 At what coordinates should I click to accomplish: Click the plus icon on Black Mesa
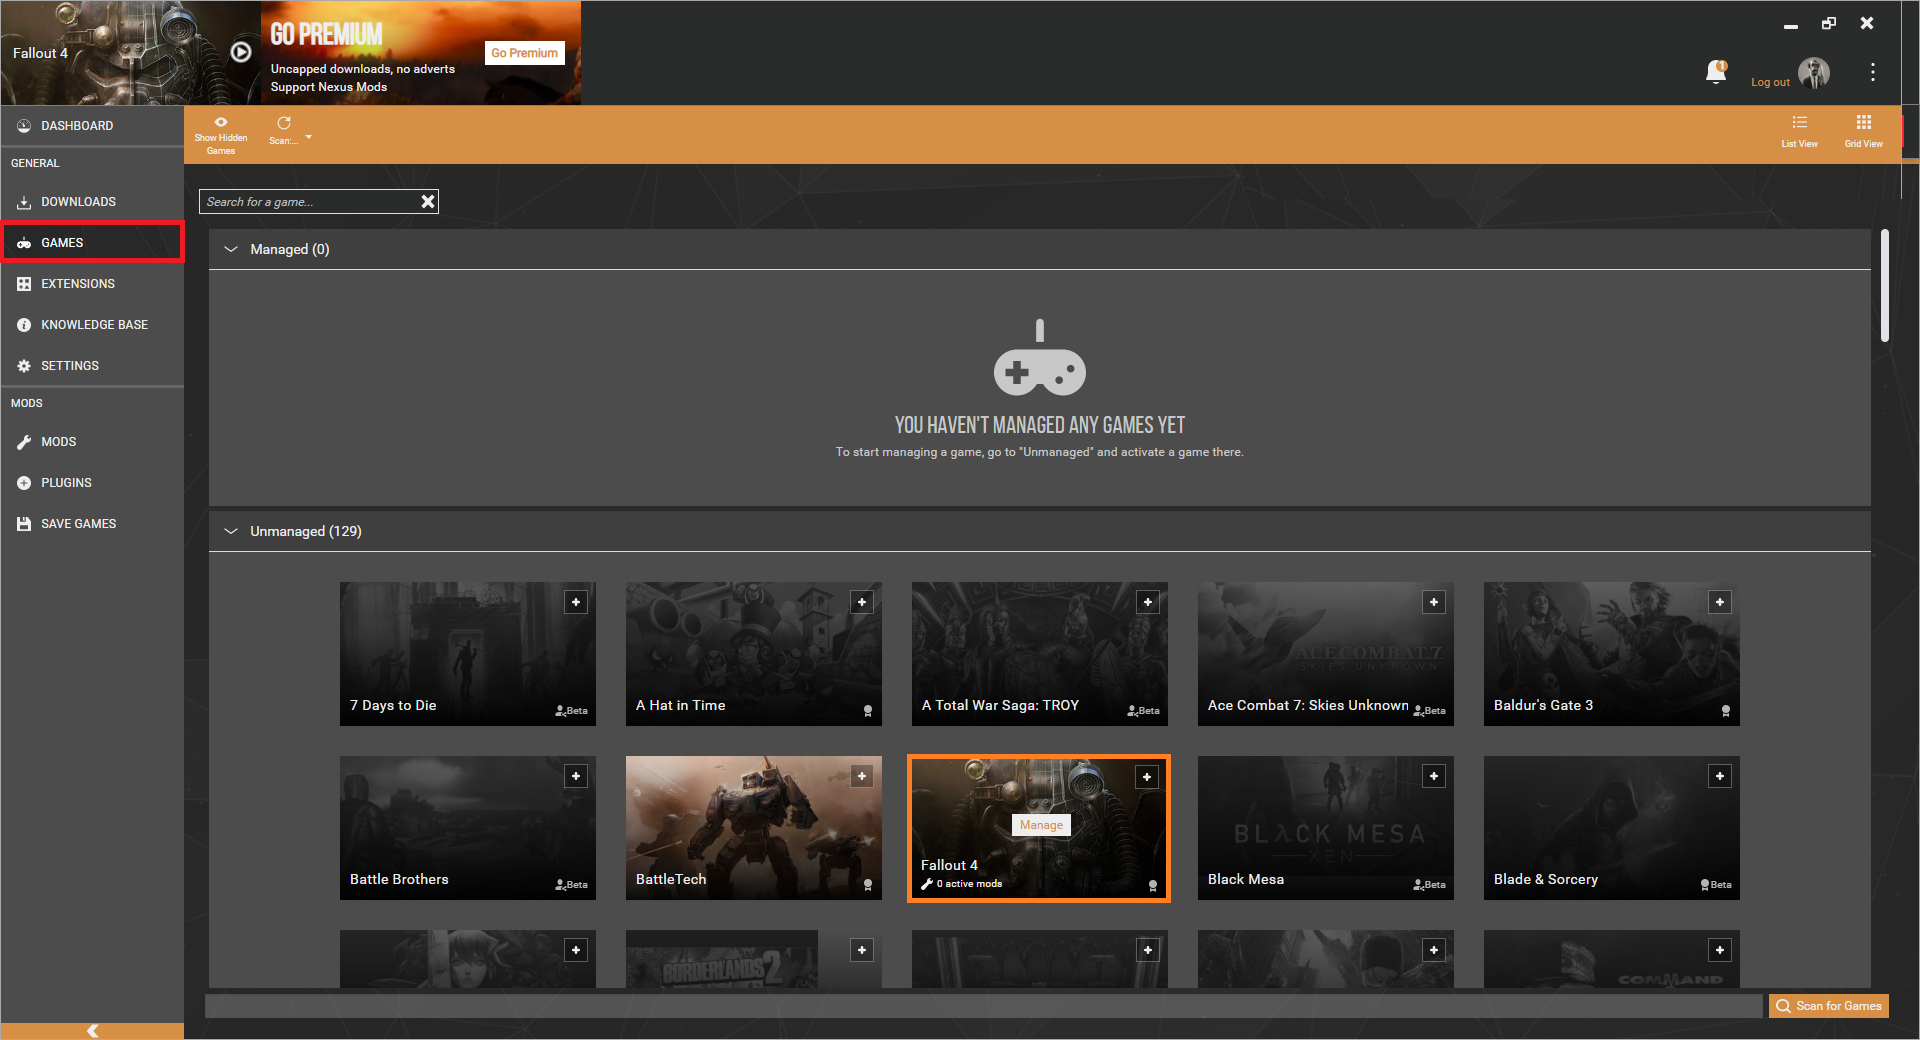[1434, 776]
